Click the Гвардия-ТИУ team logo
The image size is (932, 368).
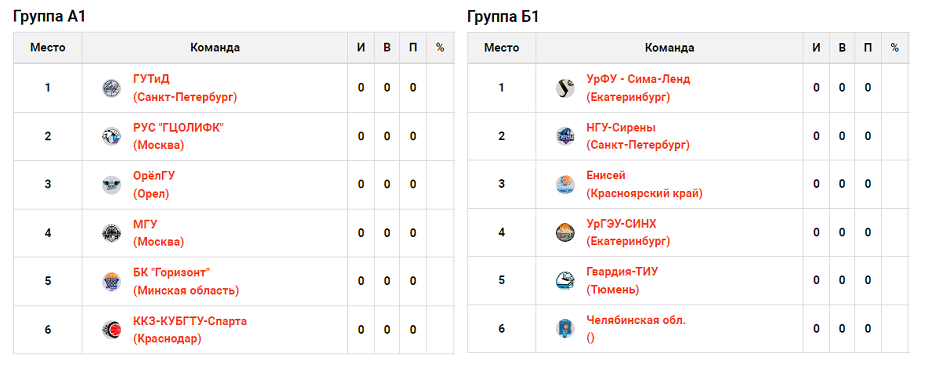pyautogui.click(x=565, y=281)
